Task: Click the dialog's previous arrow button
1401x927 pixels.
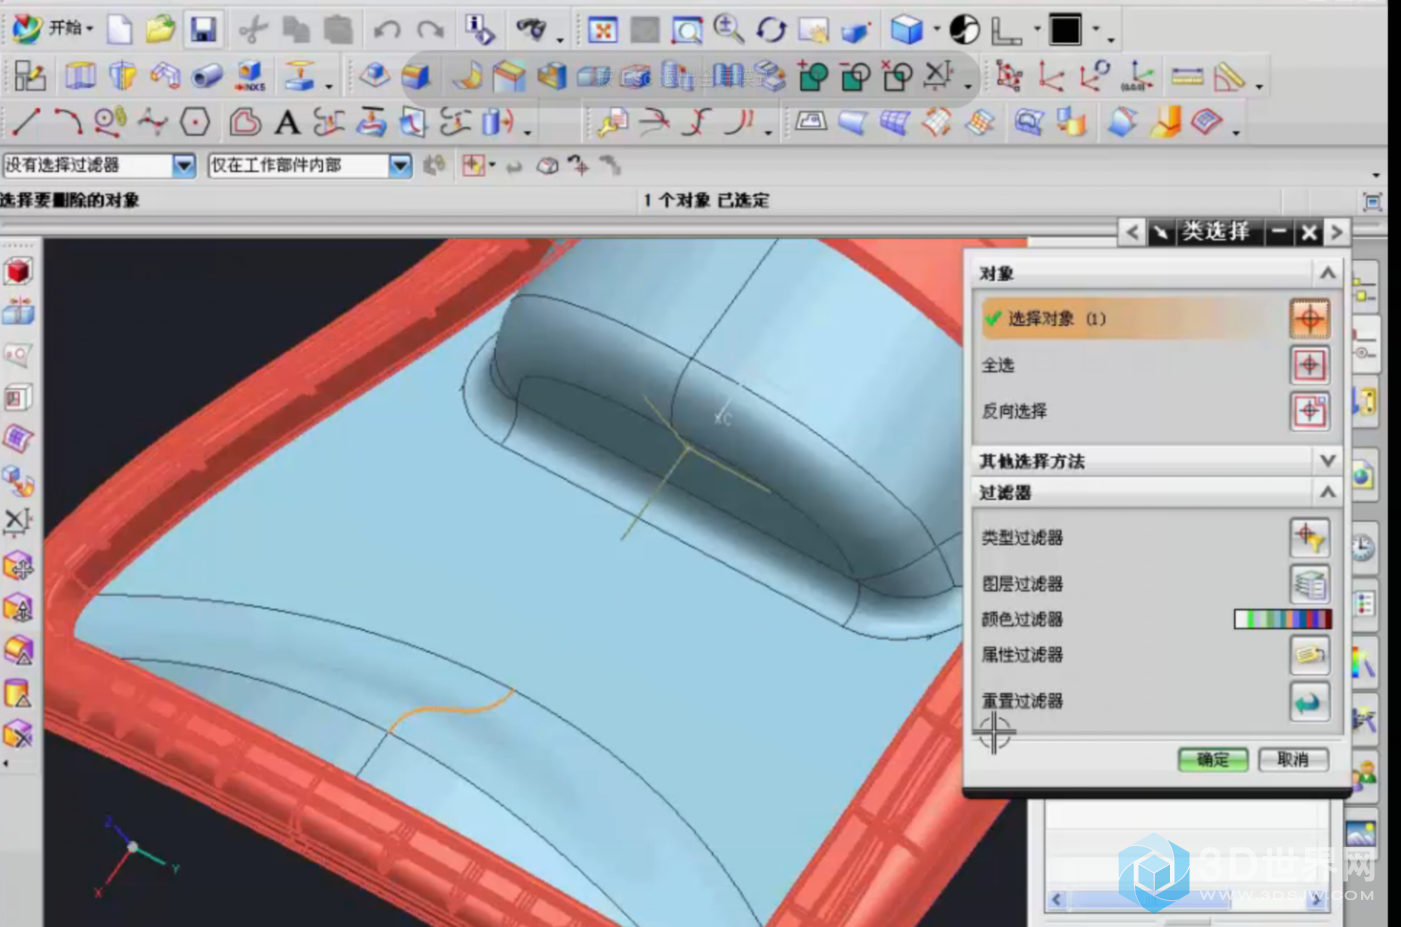Action: point(1131,233)
